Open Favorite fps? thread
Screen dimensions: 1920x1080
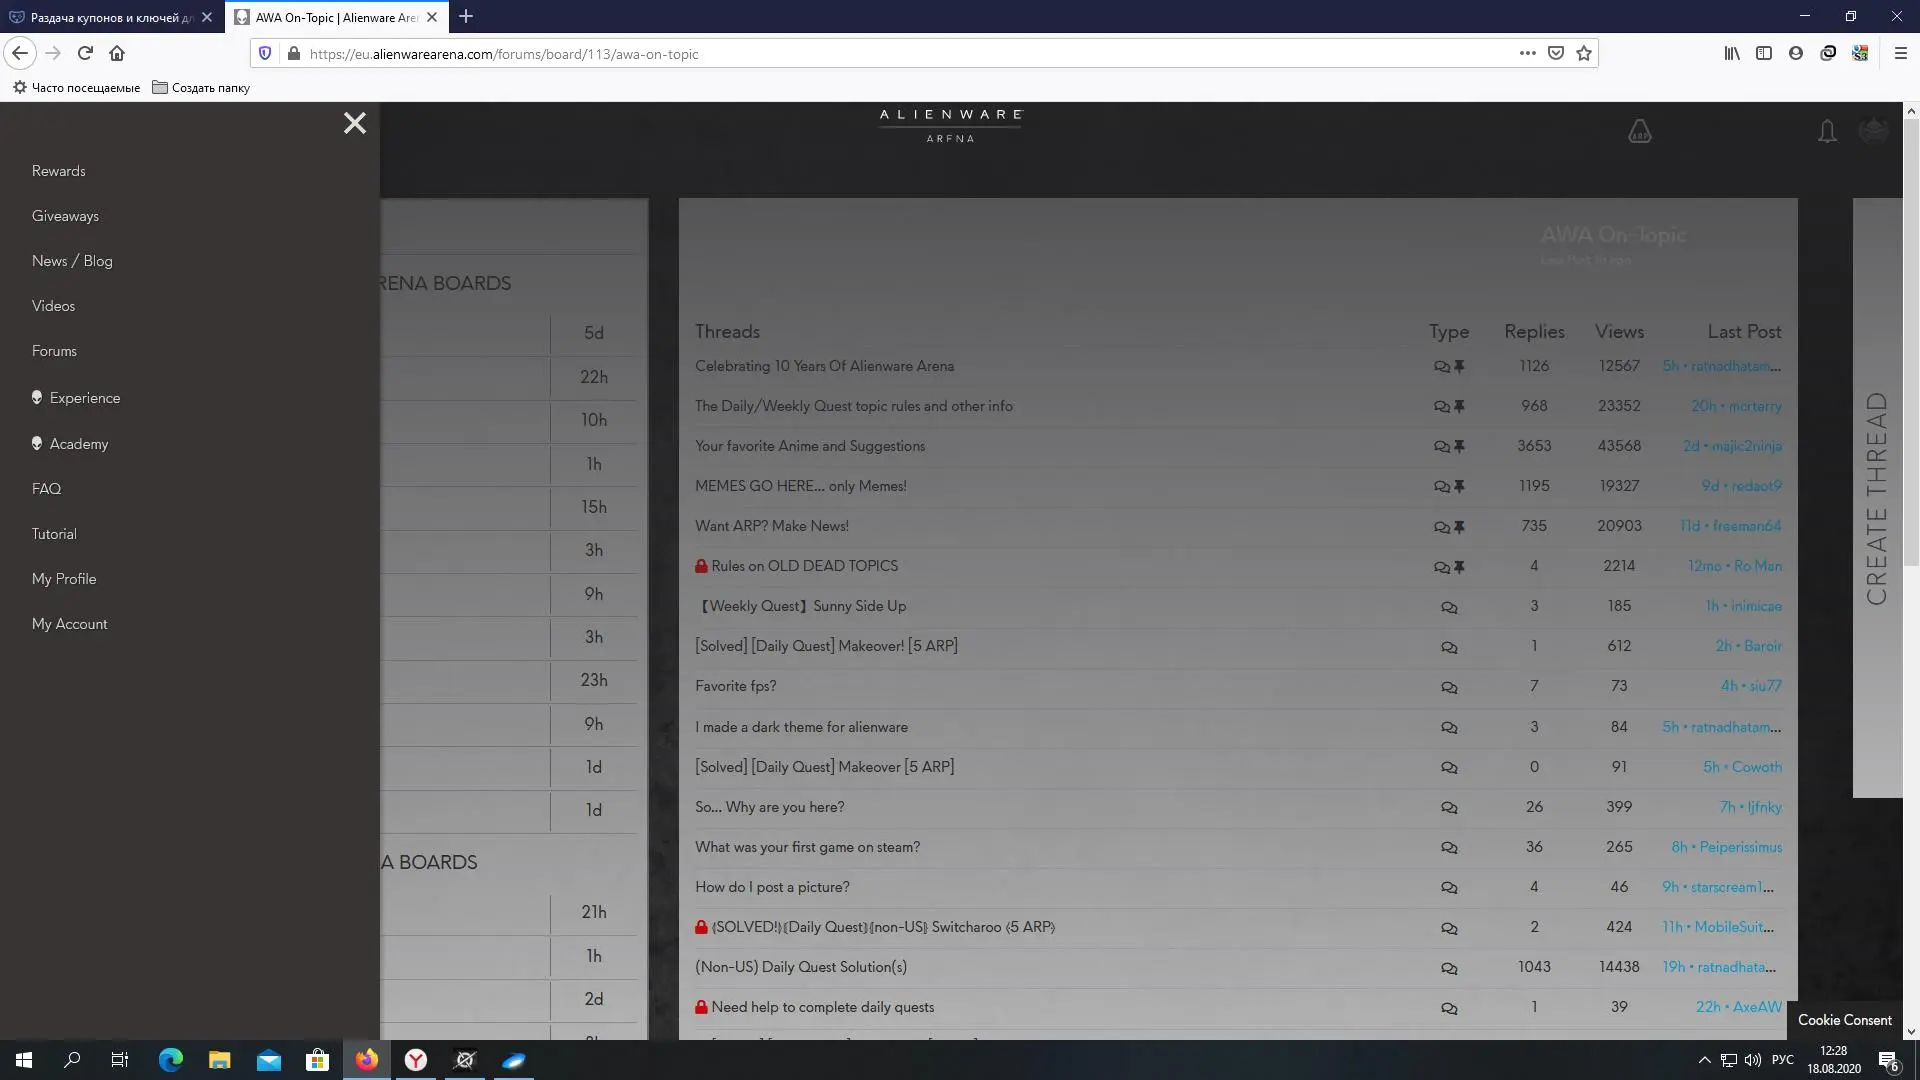point(736,686)
